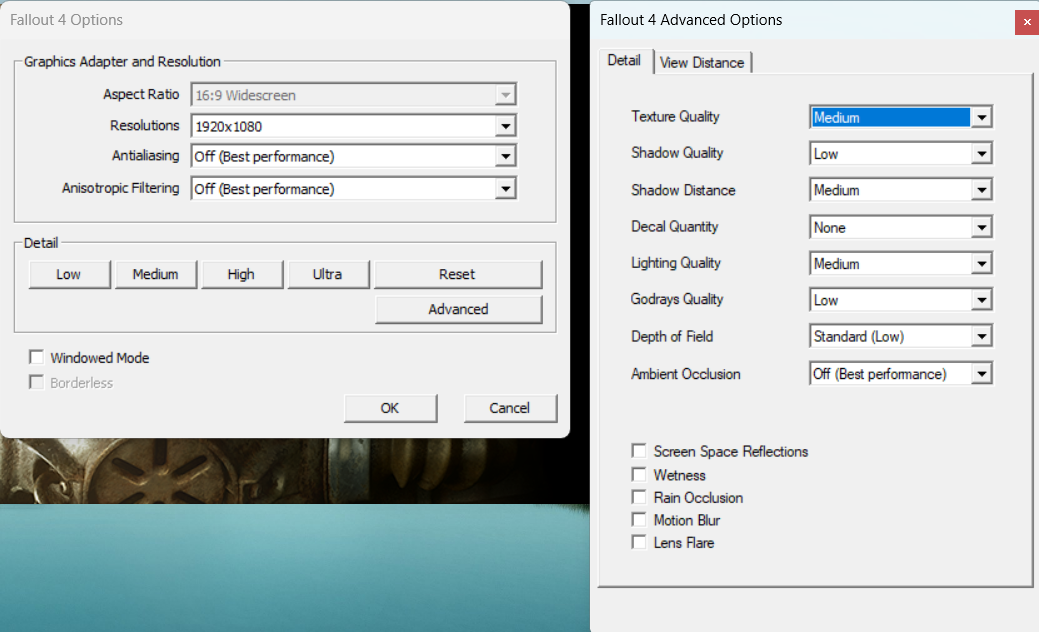Select the Detail tab
The image size is (1039, 632).
point(624,60)
